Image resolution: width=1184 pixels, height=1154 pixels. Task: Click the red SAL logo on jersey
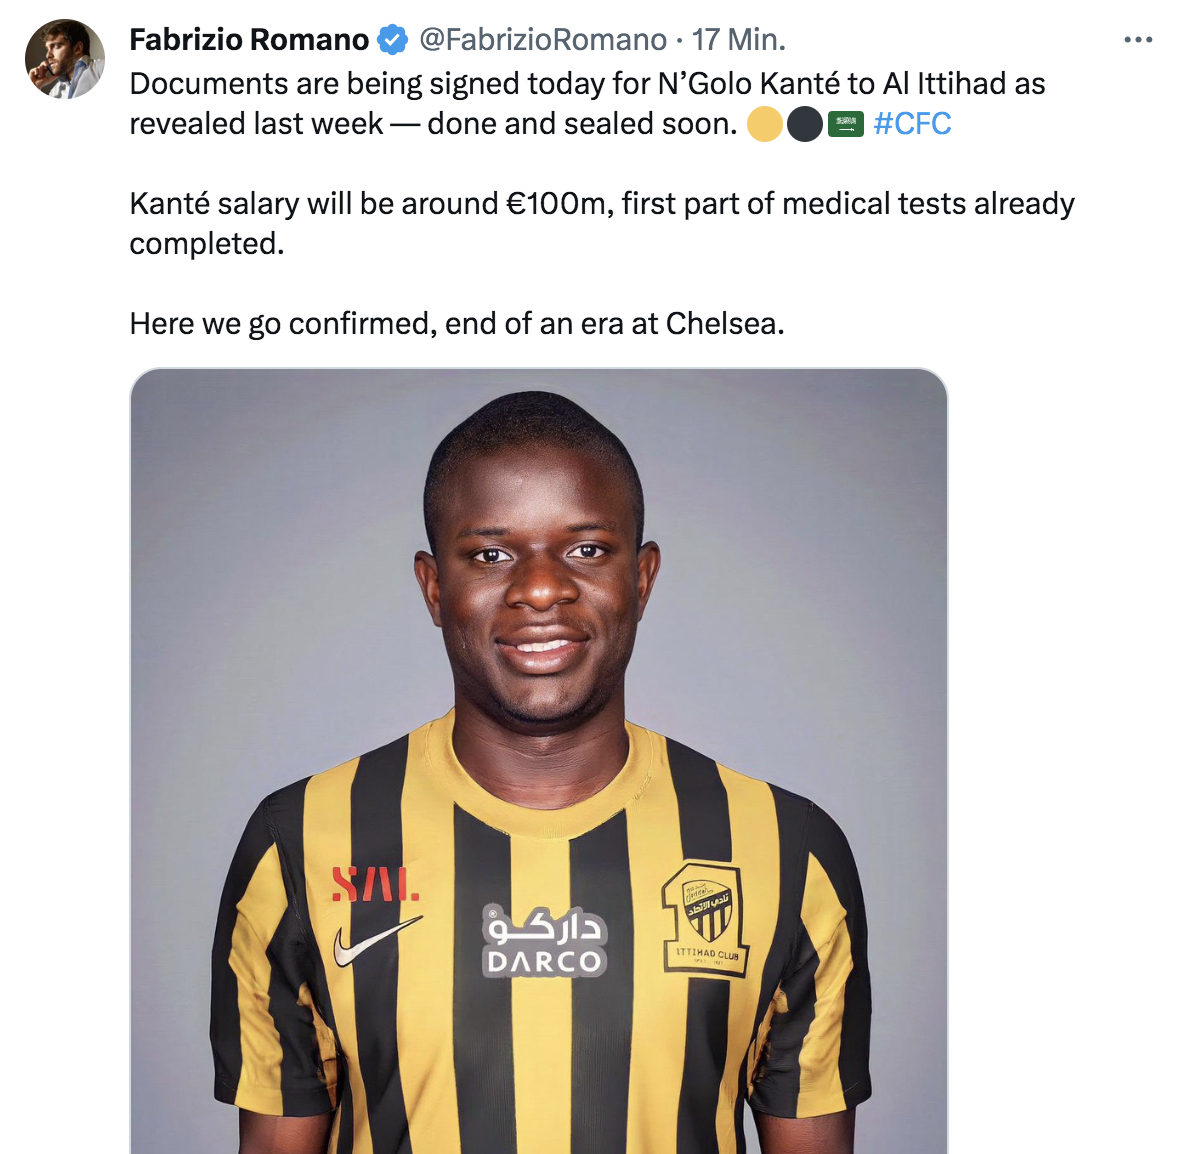click(375, 884)
